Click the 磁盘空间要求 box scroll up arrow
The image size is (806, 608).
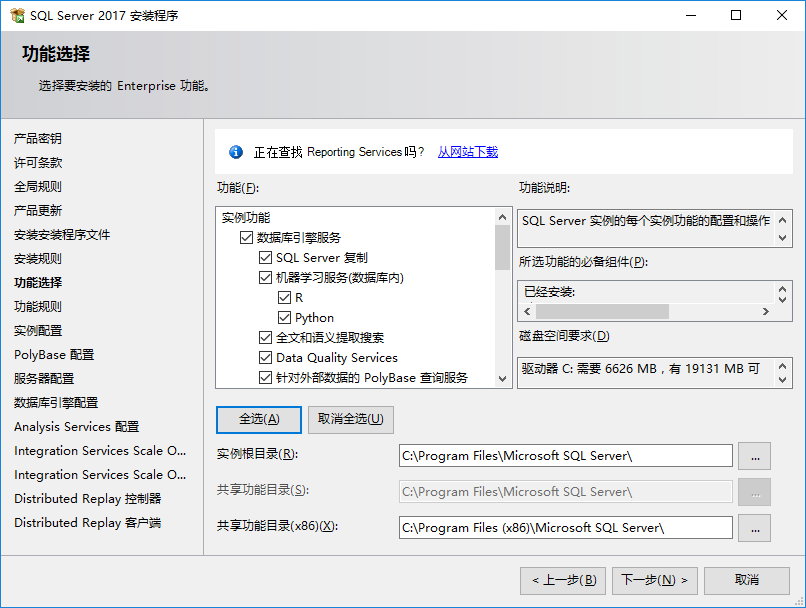pos(782,366)
